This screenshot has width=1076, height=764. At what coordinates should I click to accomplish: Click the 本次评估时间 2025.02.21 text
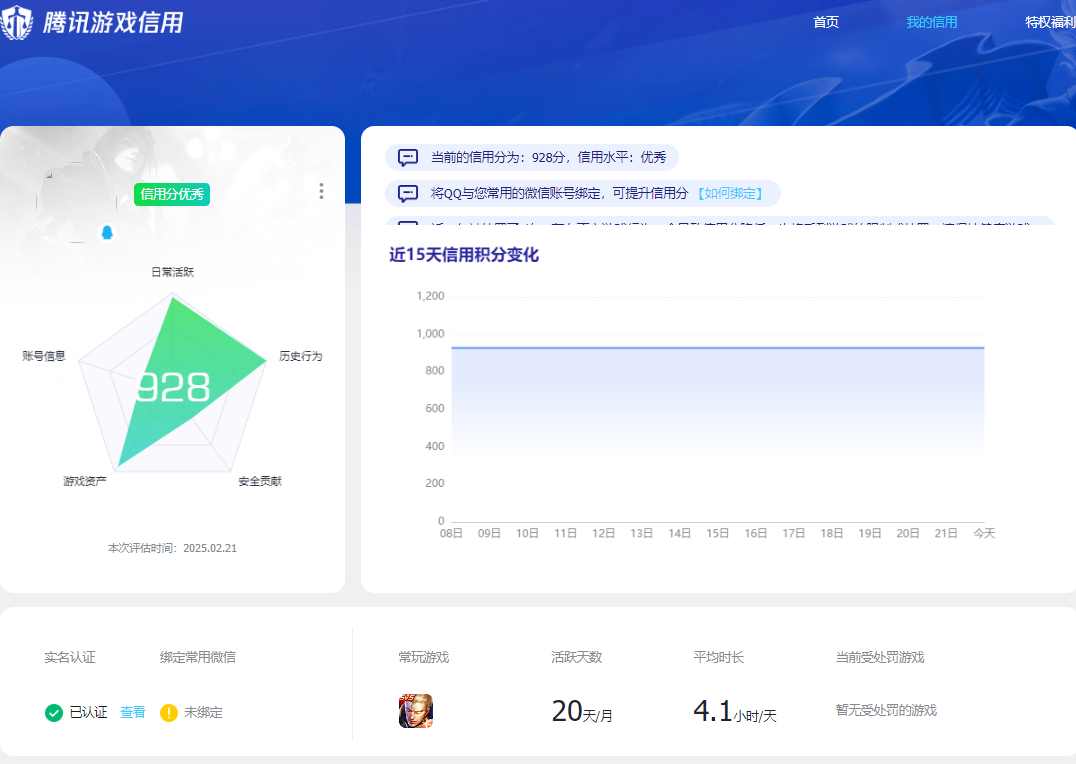[172, 548]
